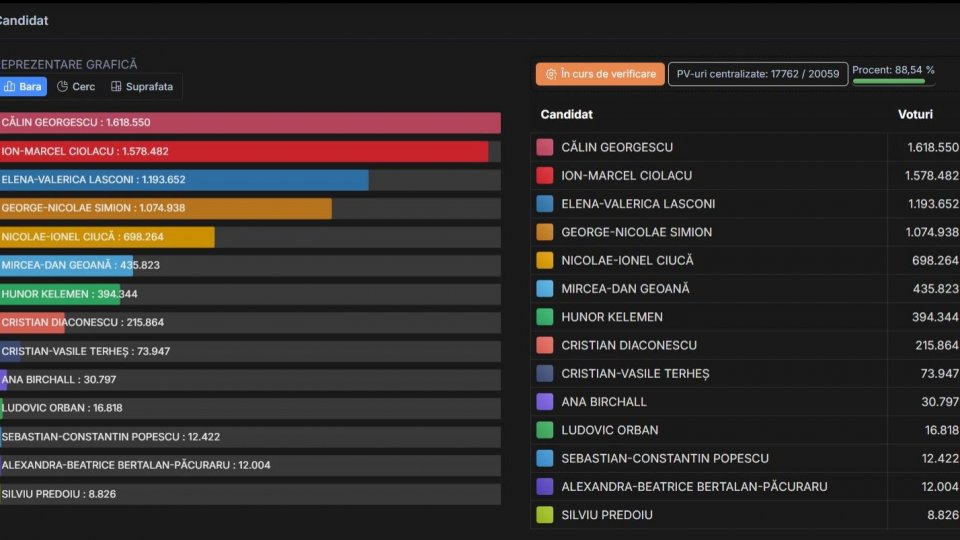Click the purple swatch beside Ana Birchall
The height and width of the screenshot is (540, 960).
click(x=545, y=401)
